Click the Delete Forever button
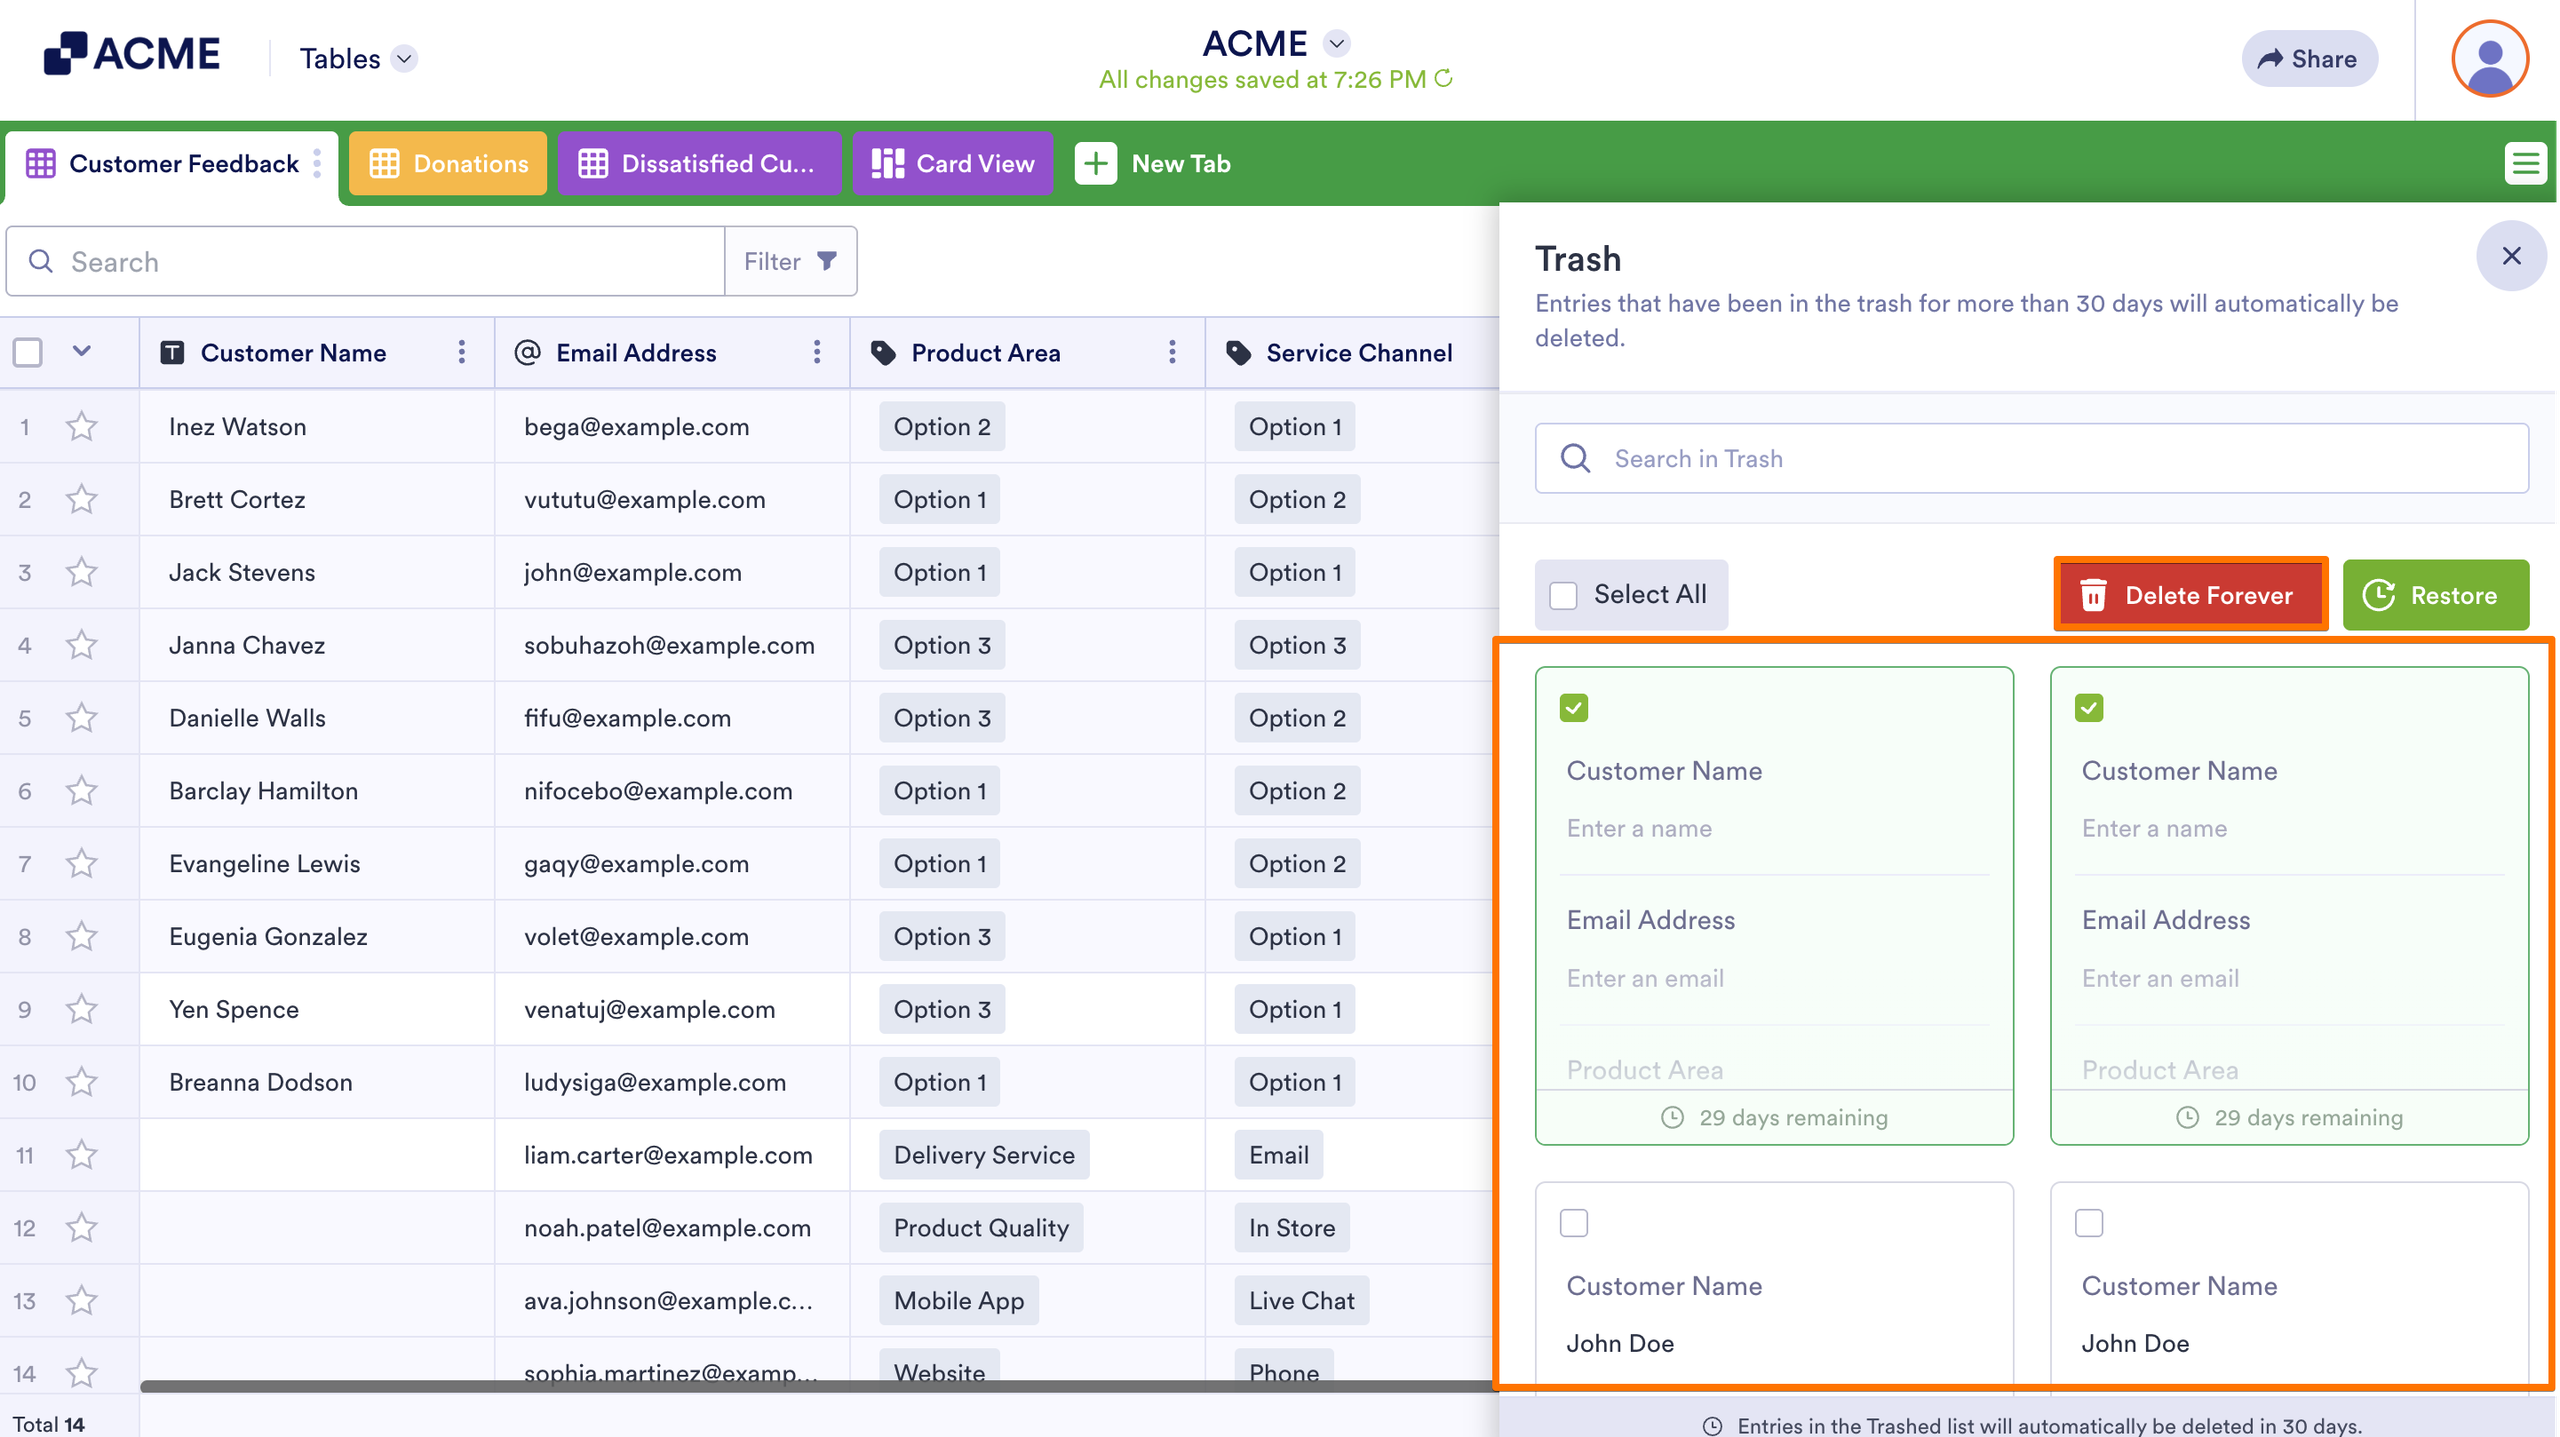2560x1437 pixels. tap(2190, 595)
